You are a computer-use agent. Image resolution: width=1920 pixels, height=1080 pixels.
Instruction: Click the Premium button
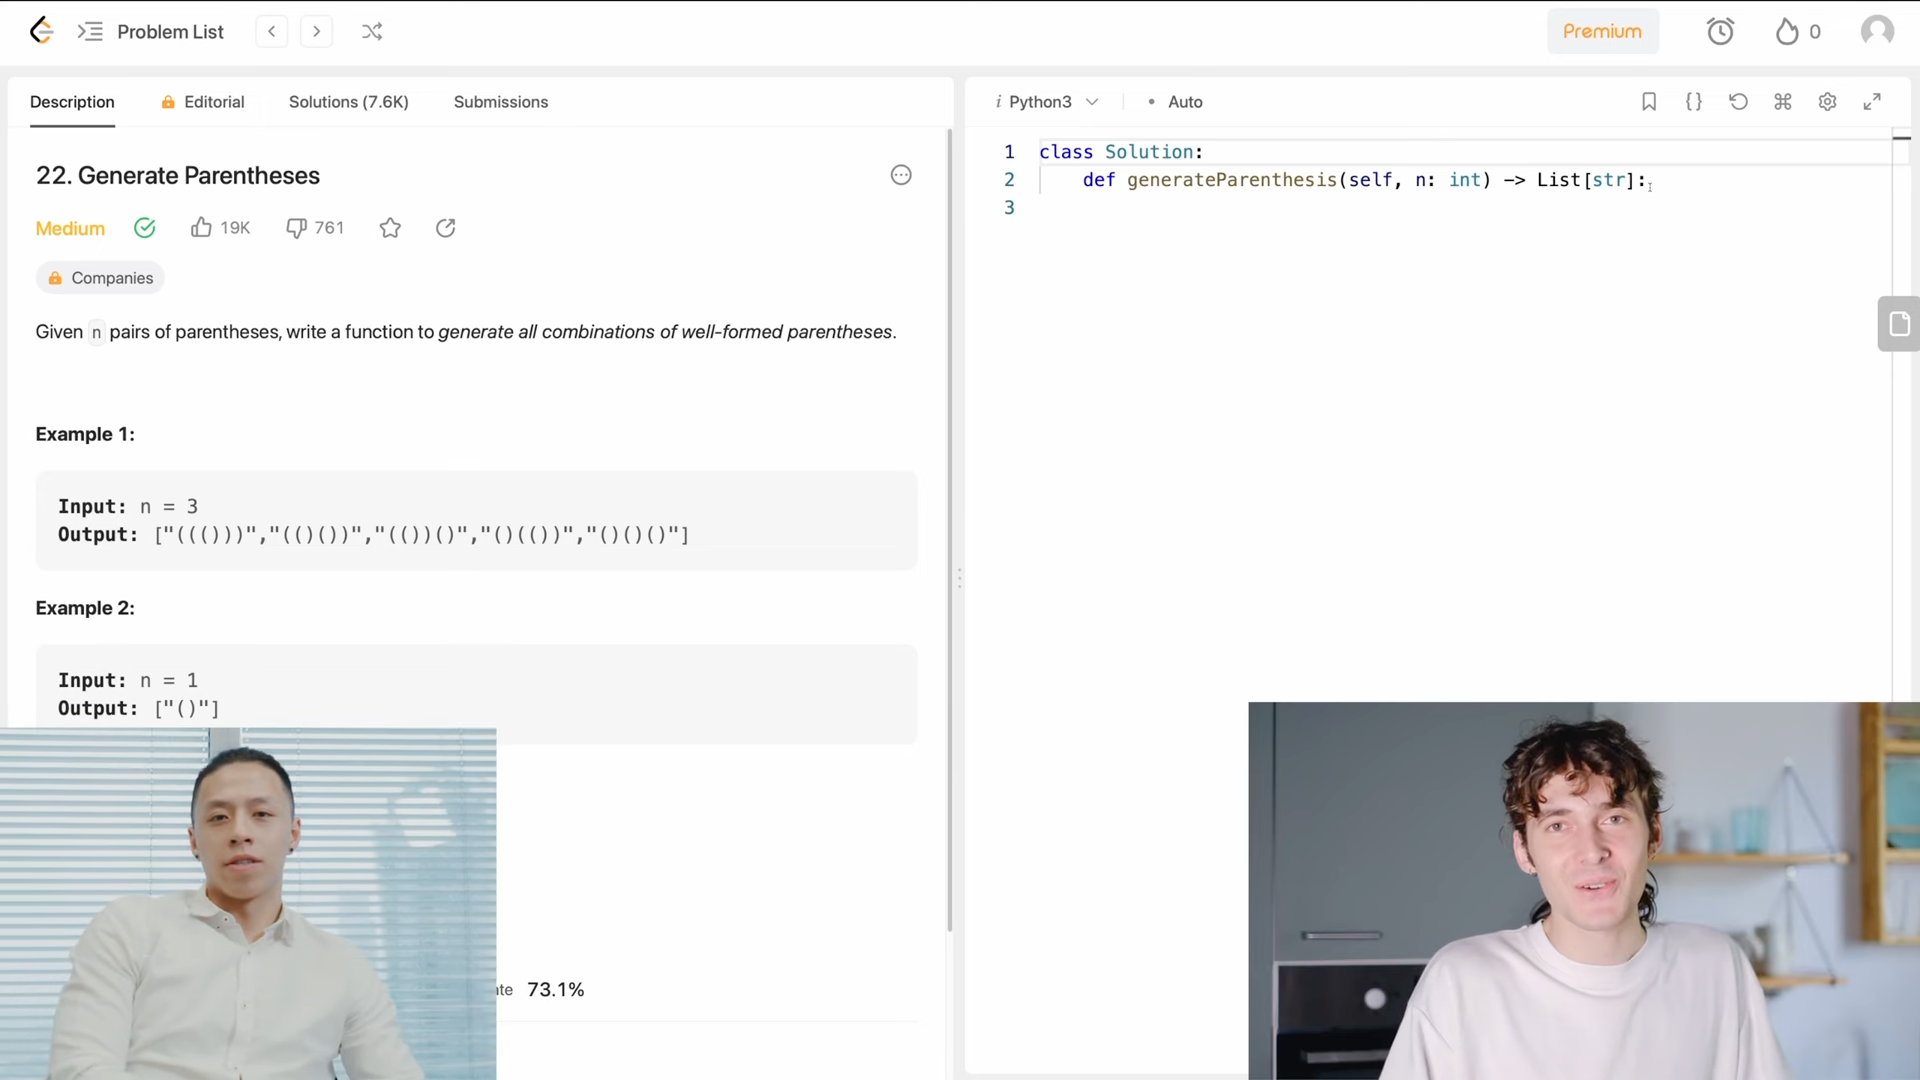tap(1602, 31)
